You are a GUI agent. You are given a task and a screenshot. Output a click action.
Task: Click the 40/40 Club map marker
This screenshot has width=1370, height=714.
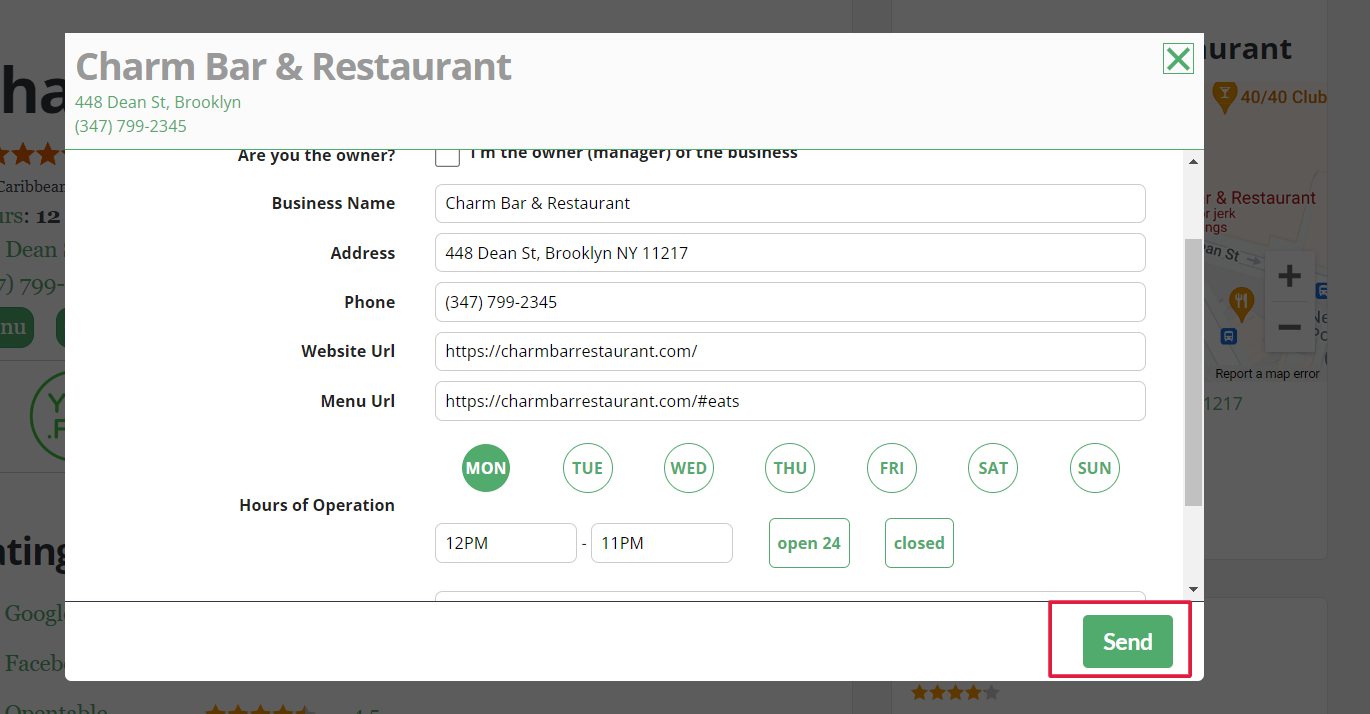tap(1223, 97)
